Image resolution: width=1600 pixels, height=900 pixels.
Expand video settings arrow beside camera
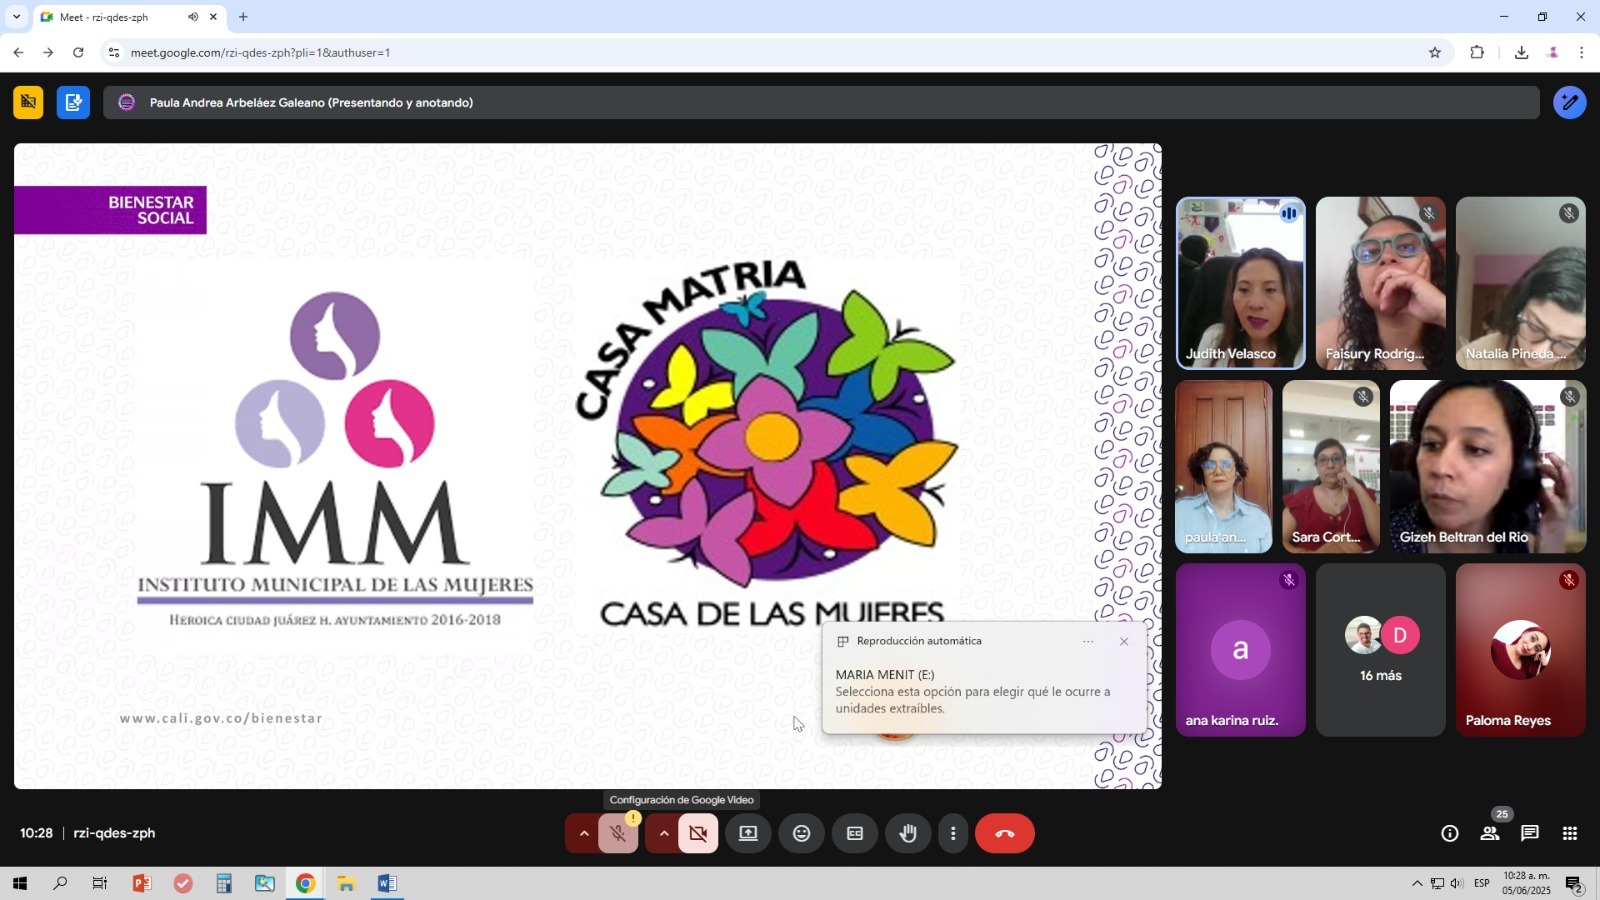click(664, 833)
